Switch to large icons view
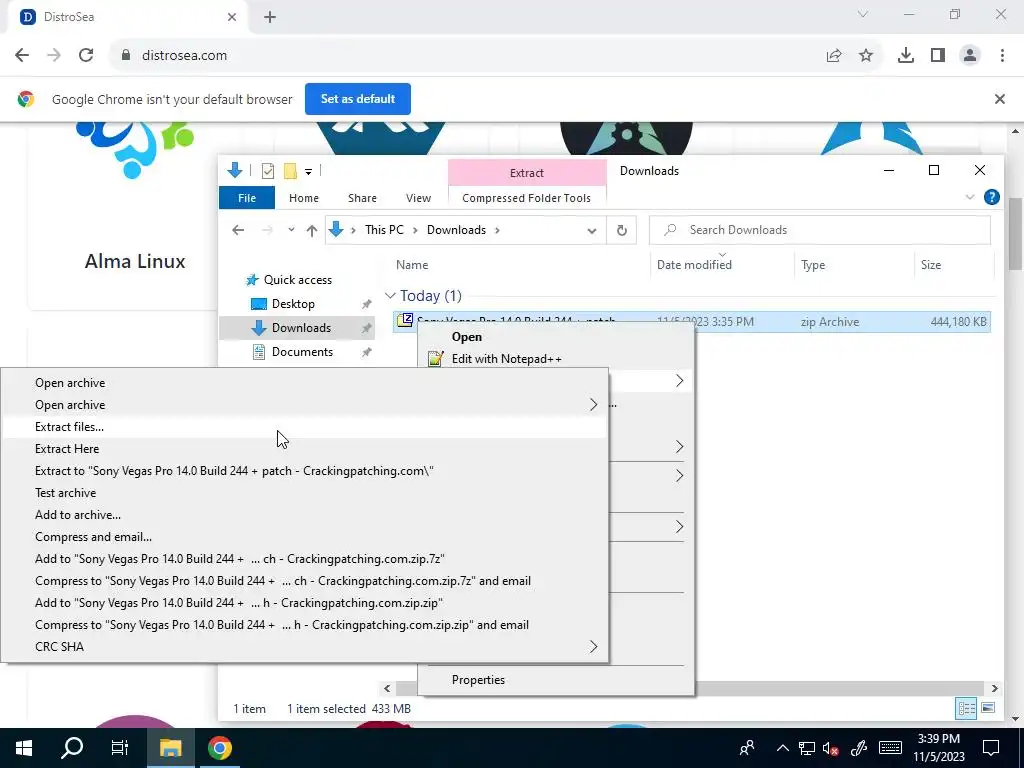Screen dimensions: 1024x768 (988, 709)
